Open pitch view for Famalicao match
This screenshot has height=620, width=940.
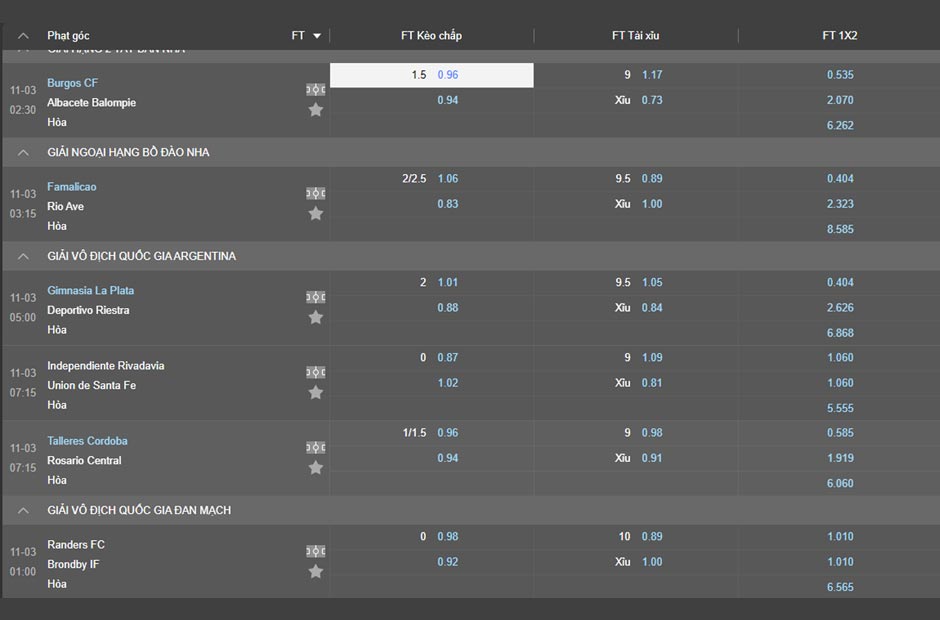point(316,193)
